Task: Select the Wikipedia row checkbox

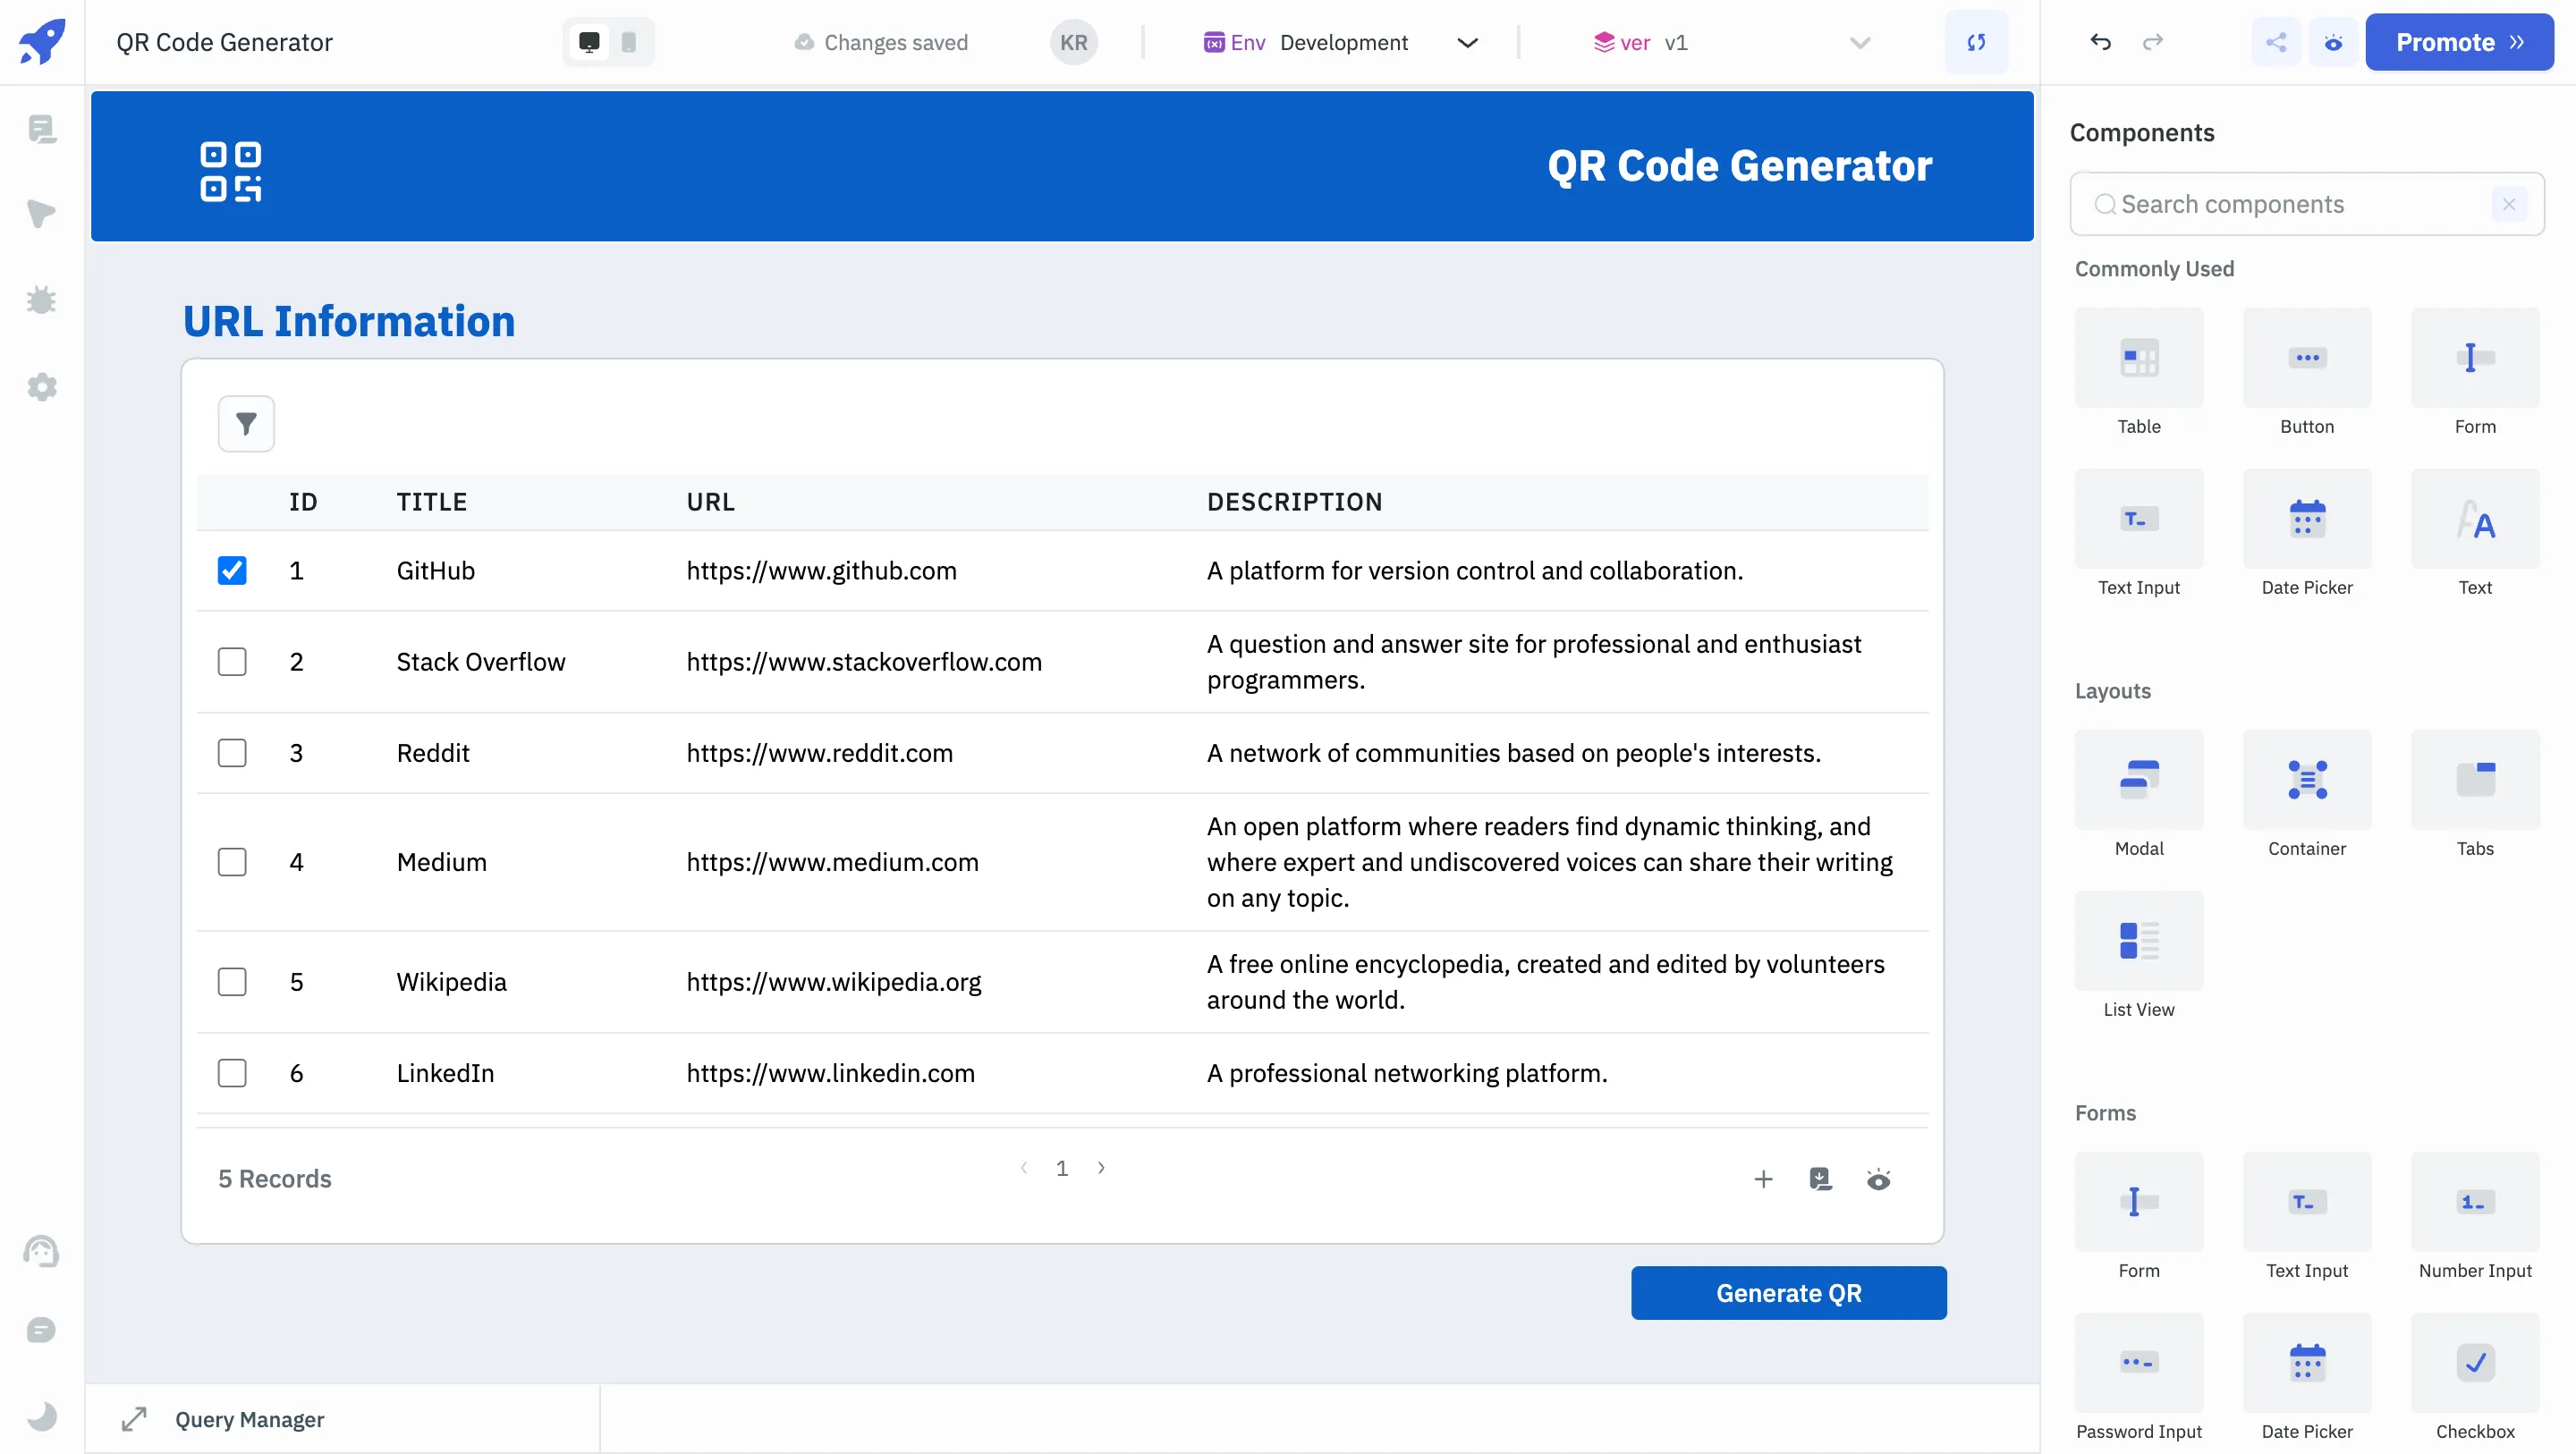Action: (x=232, y=982)
